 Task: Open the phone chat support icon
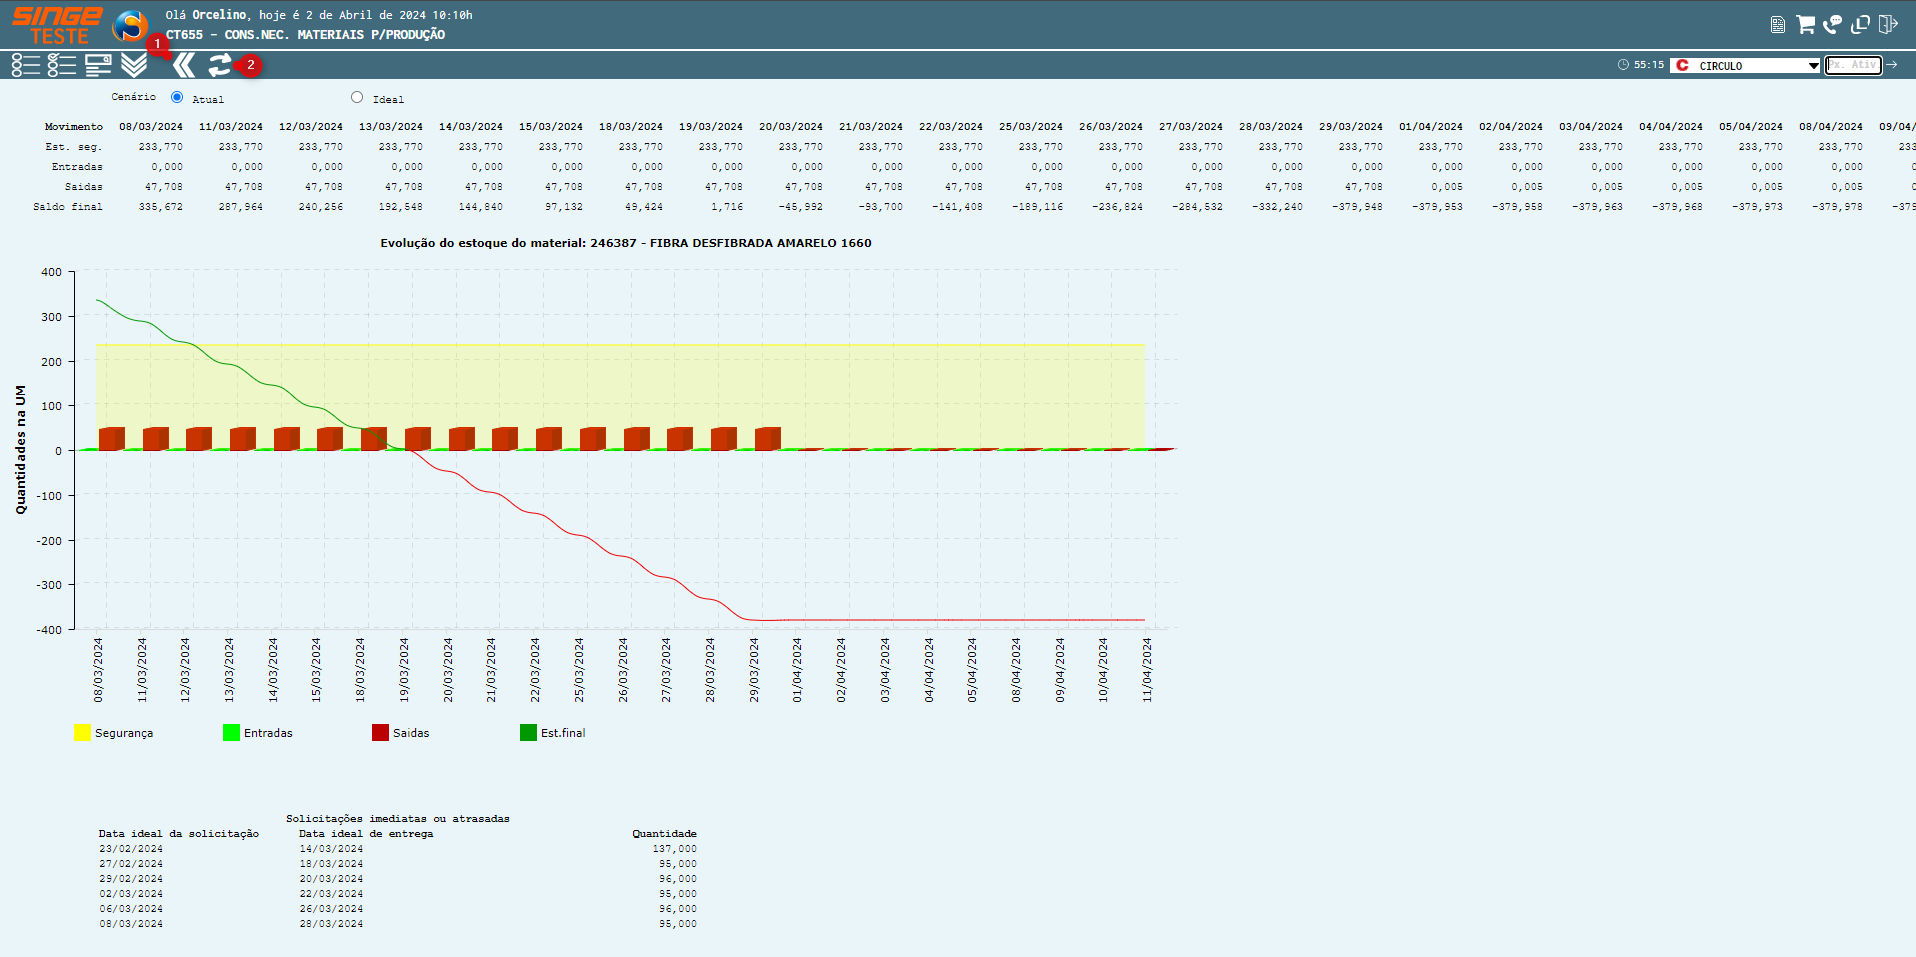[x=1832, y=24]
